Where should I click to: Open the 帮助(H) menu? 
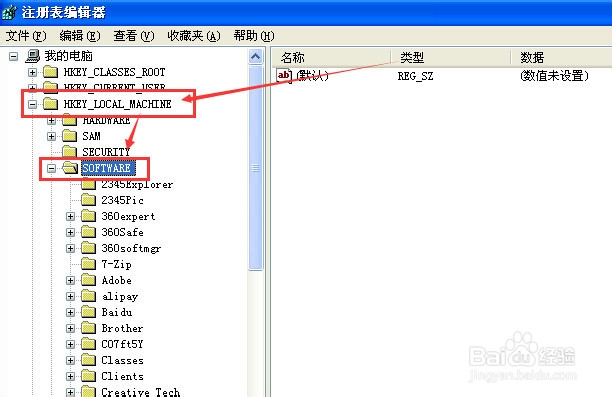click(254, 36)
